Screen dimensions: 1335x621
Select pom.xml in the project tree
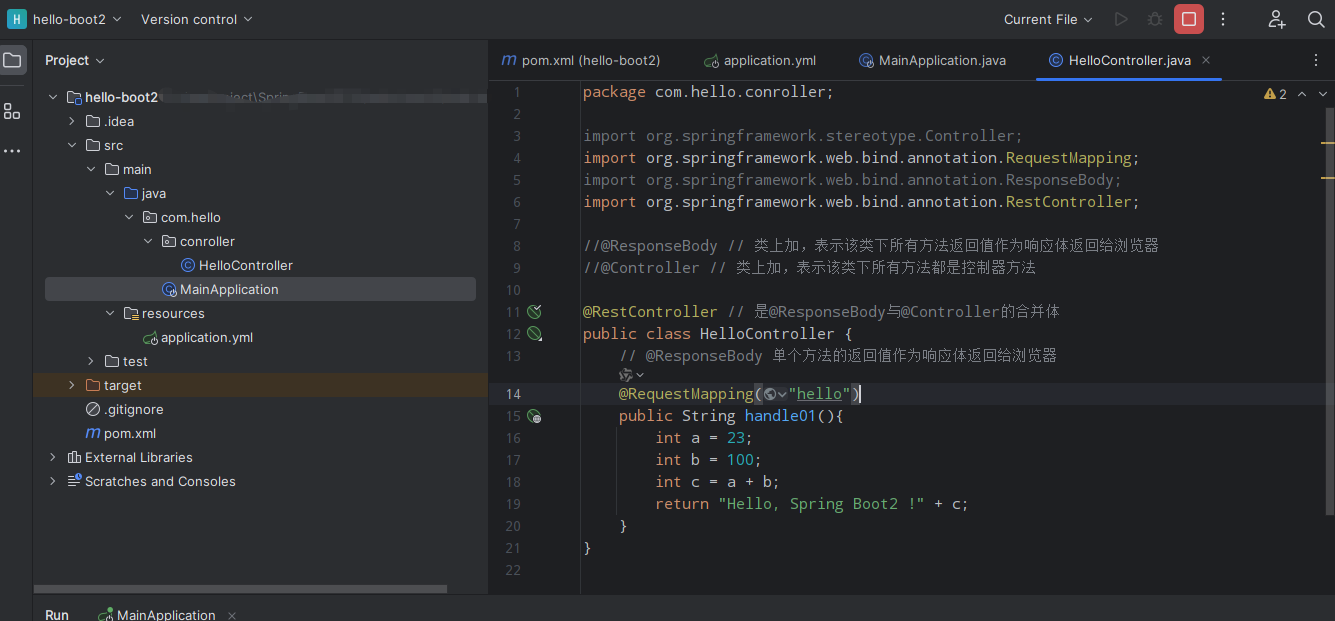click(120, 433)
